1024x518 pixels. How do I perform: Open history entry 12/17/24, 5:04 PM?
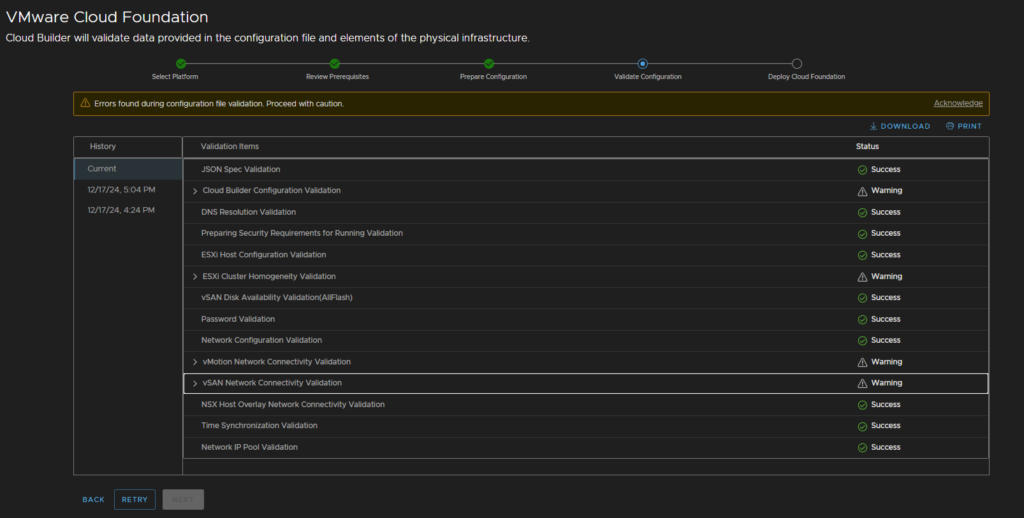(121, 189)
